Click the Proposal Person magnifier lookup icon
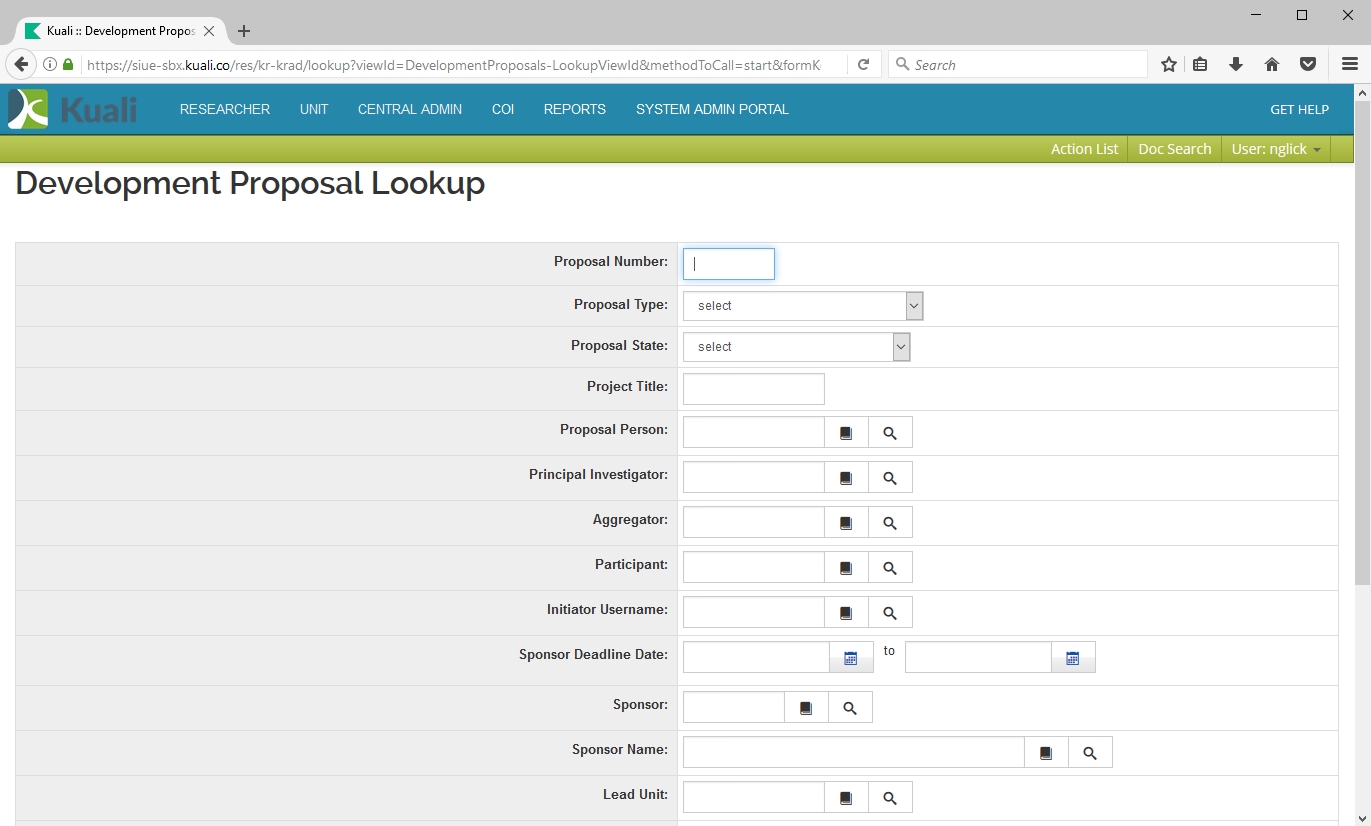This screenshot has height=826, width=1371. tap(890, 433)
